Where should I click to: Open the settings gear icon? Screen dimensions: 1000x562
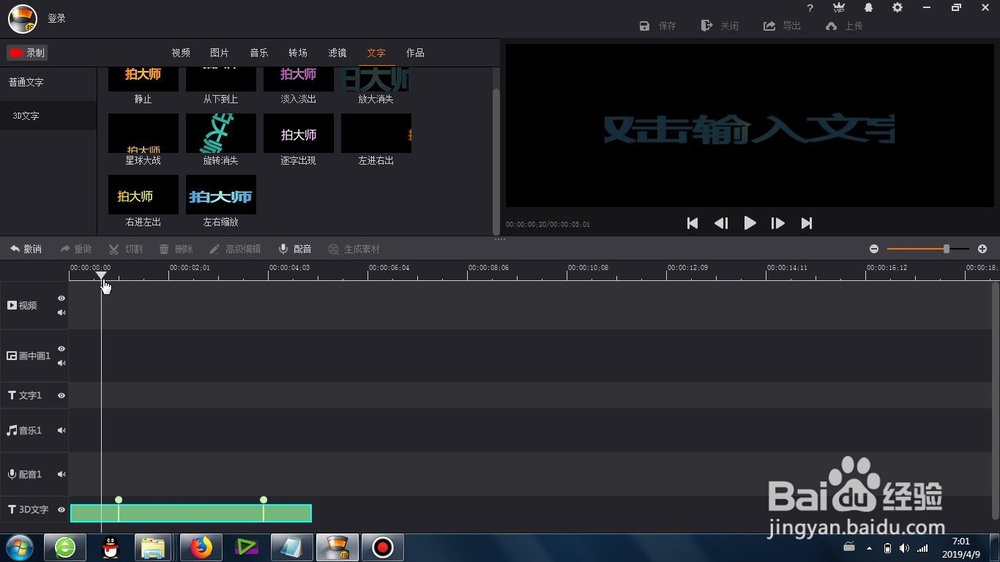[x=897, y=8]
